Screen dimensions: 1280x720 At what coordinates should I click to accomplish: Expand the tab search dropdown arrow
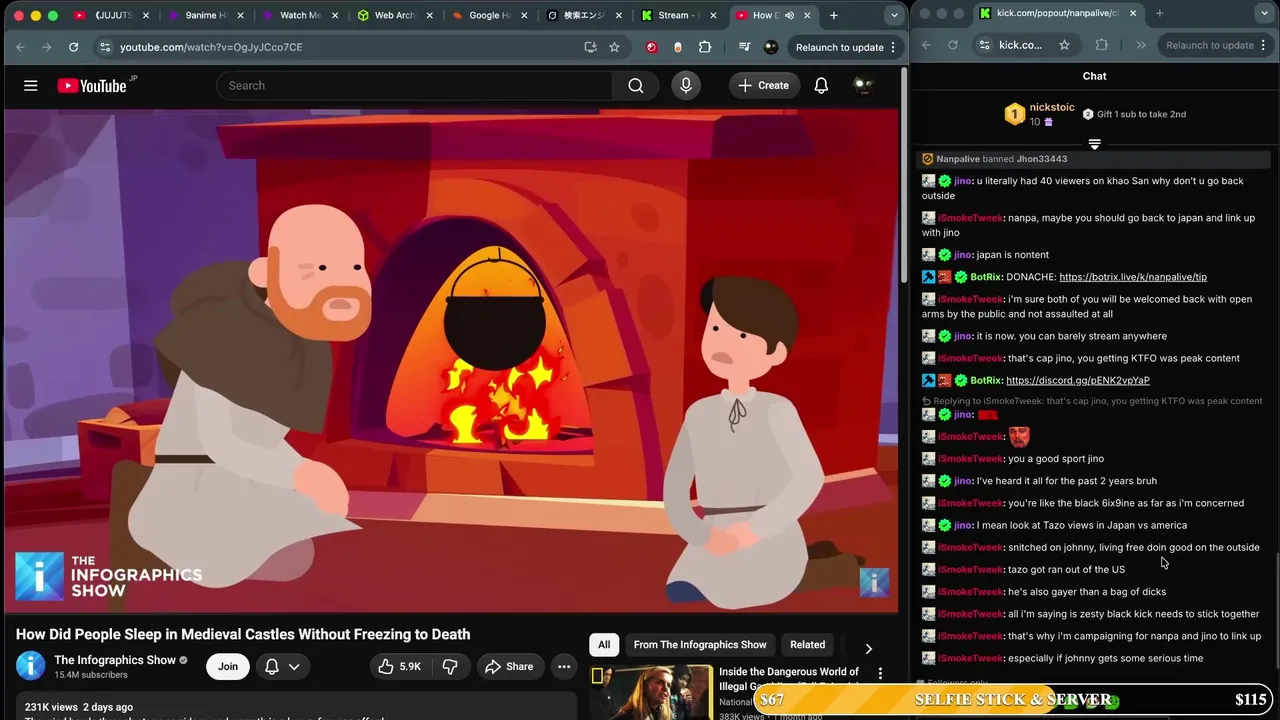point(894,15)
